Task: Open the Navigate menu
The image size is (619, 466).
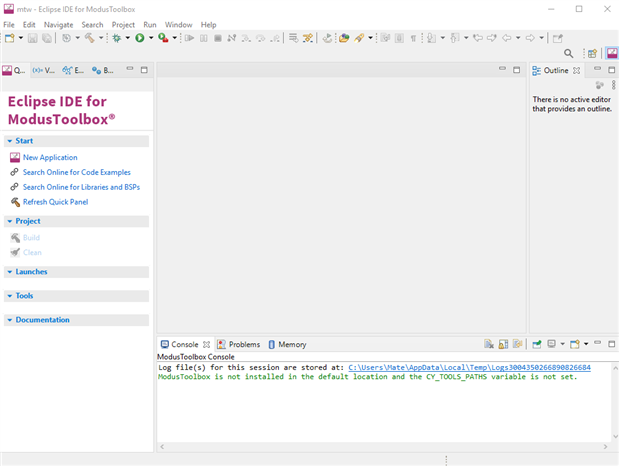Action: coord(58,24)
